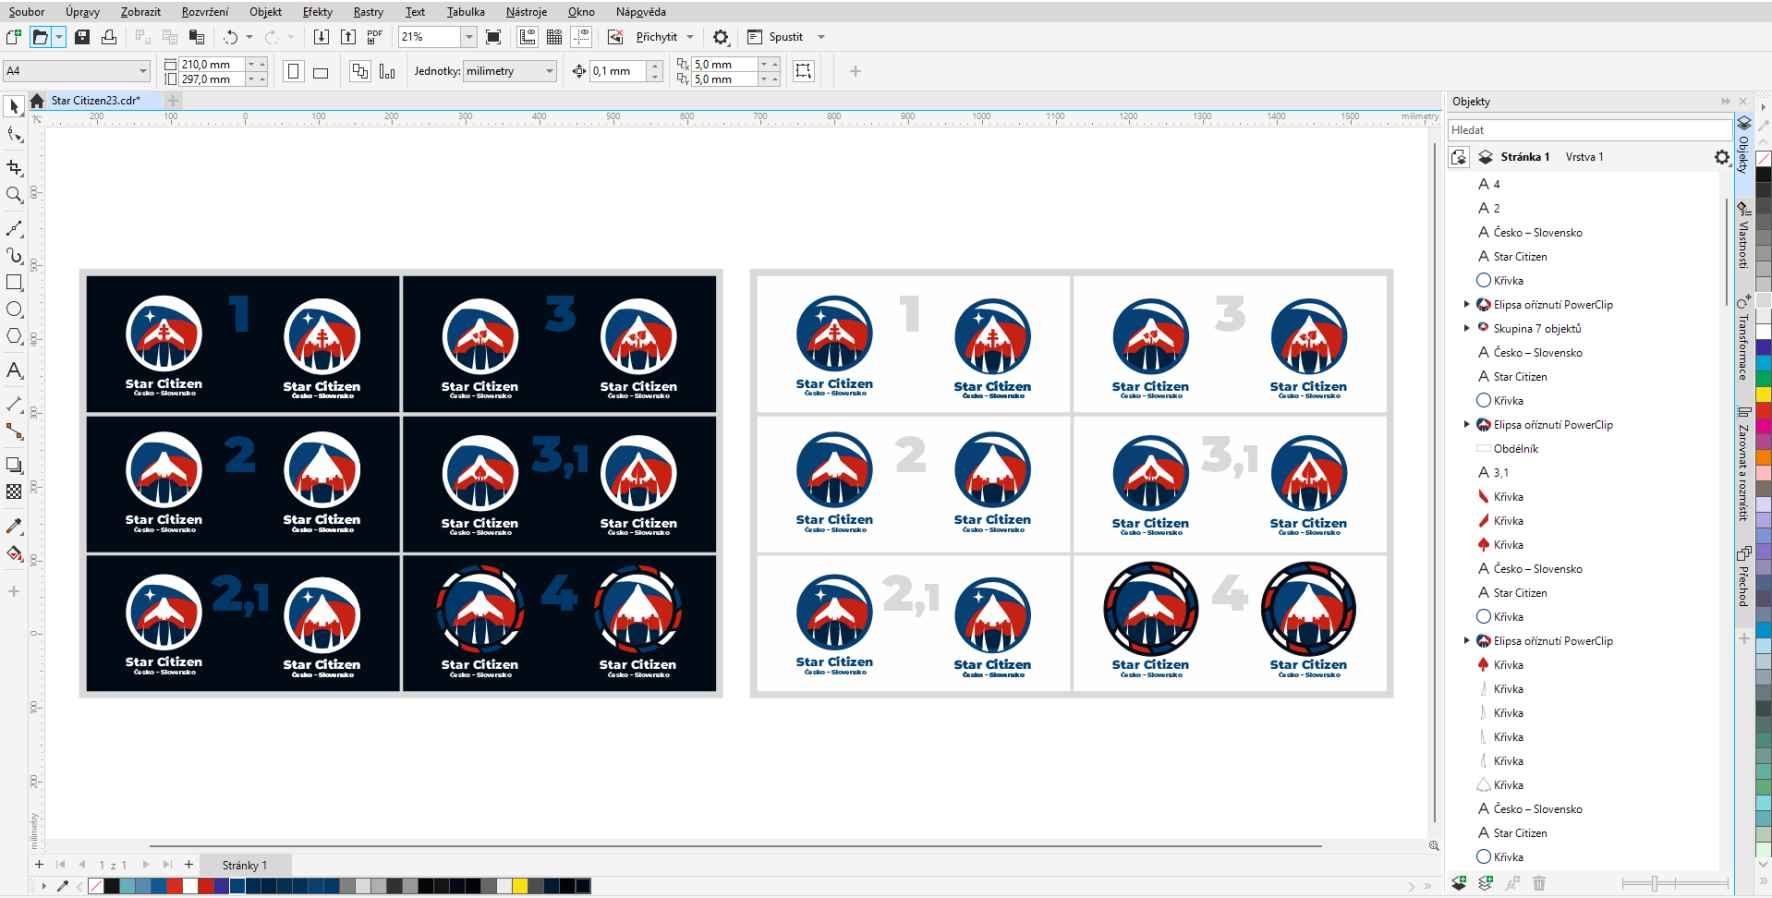Set page orientation to portrait
Viewport: 1772px width, 898px height.
pyautogui.click(x=293, y=71)
